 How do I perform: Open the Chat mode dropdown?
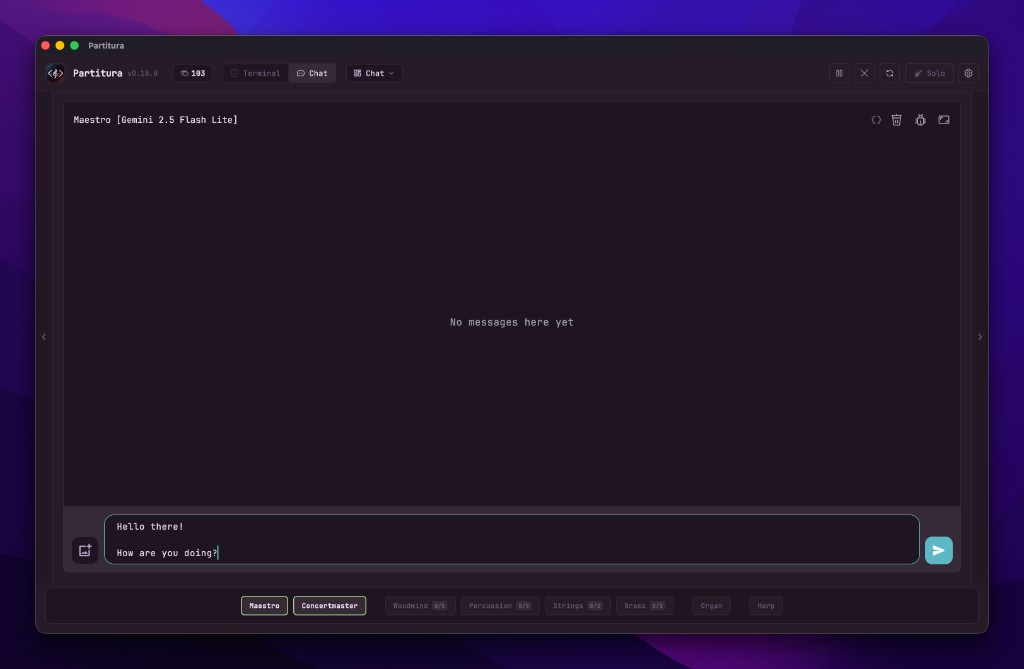pos(373,72)
